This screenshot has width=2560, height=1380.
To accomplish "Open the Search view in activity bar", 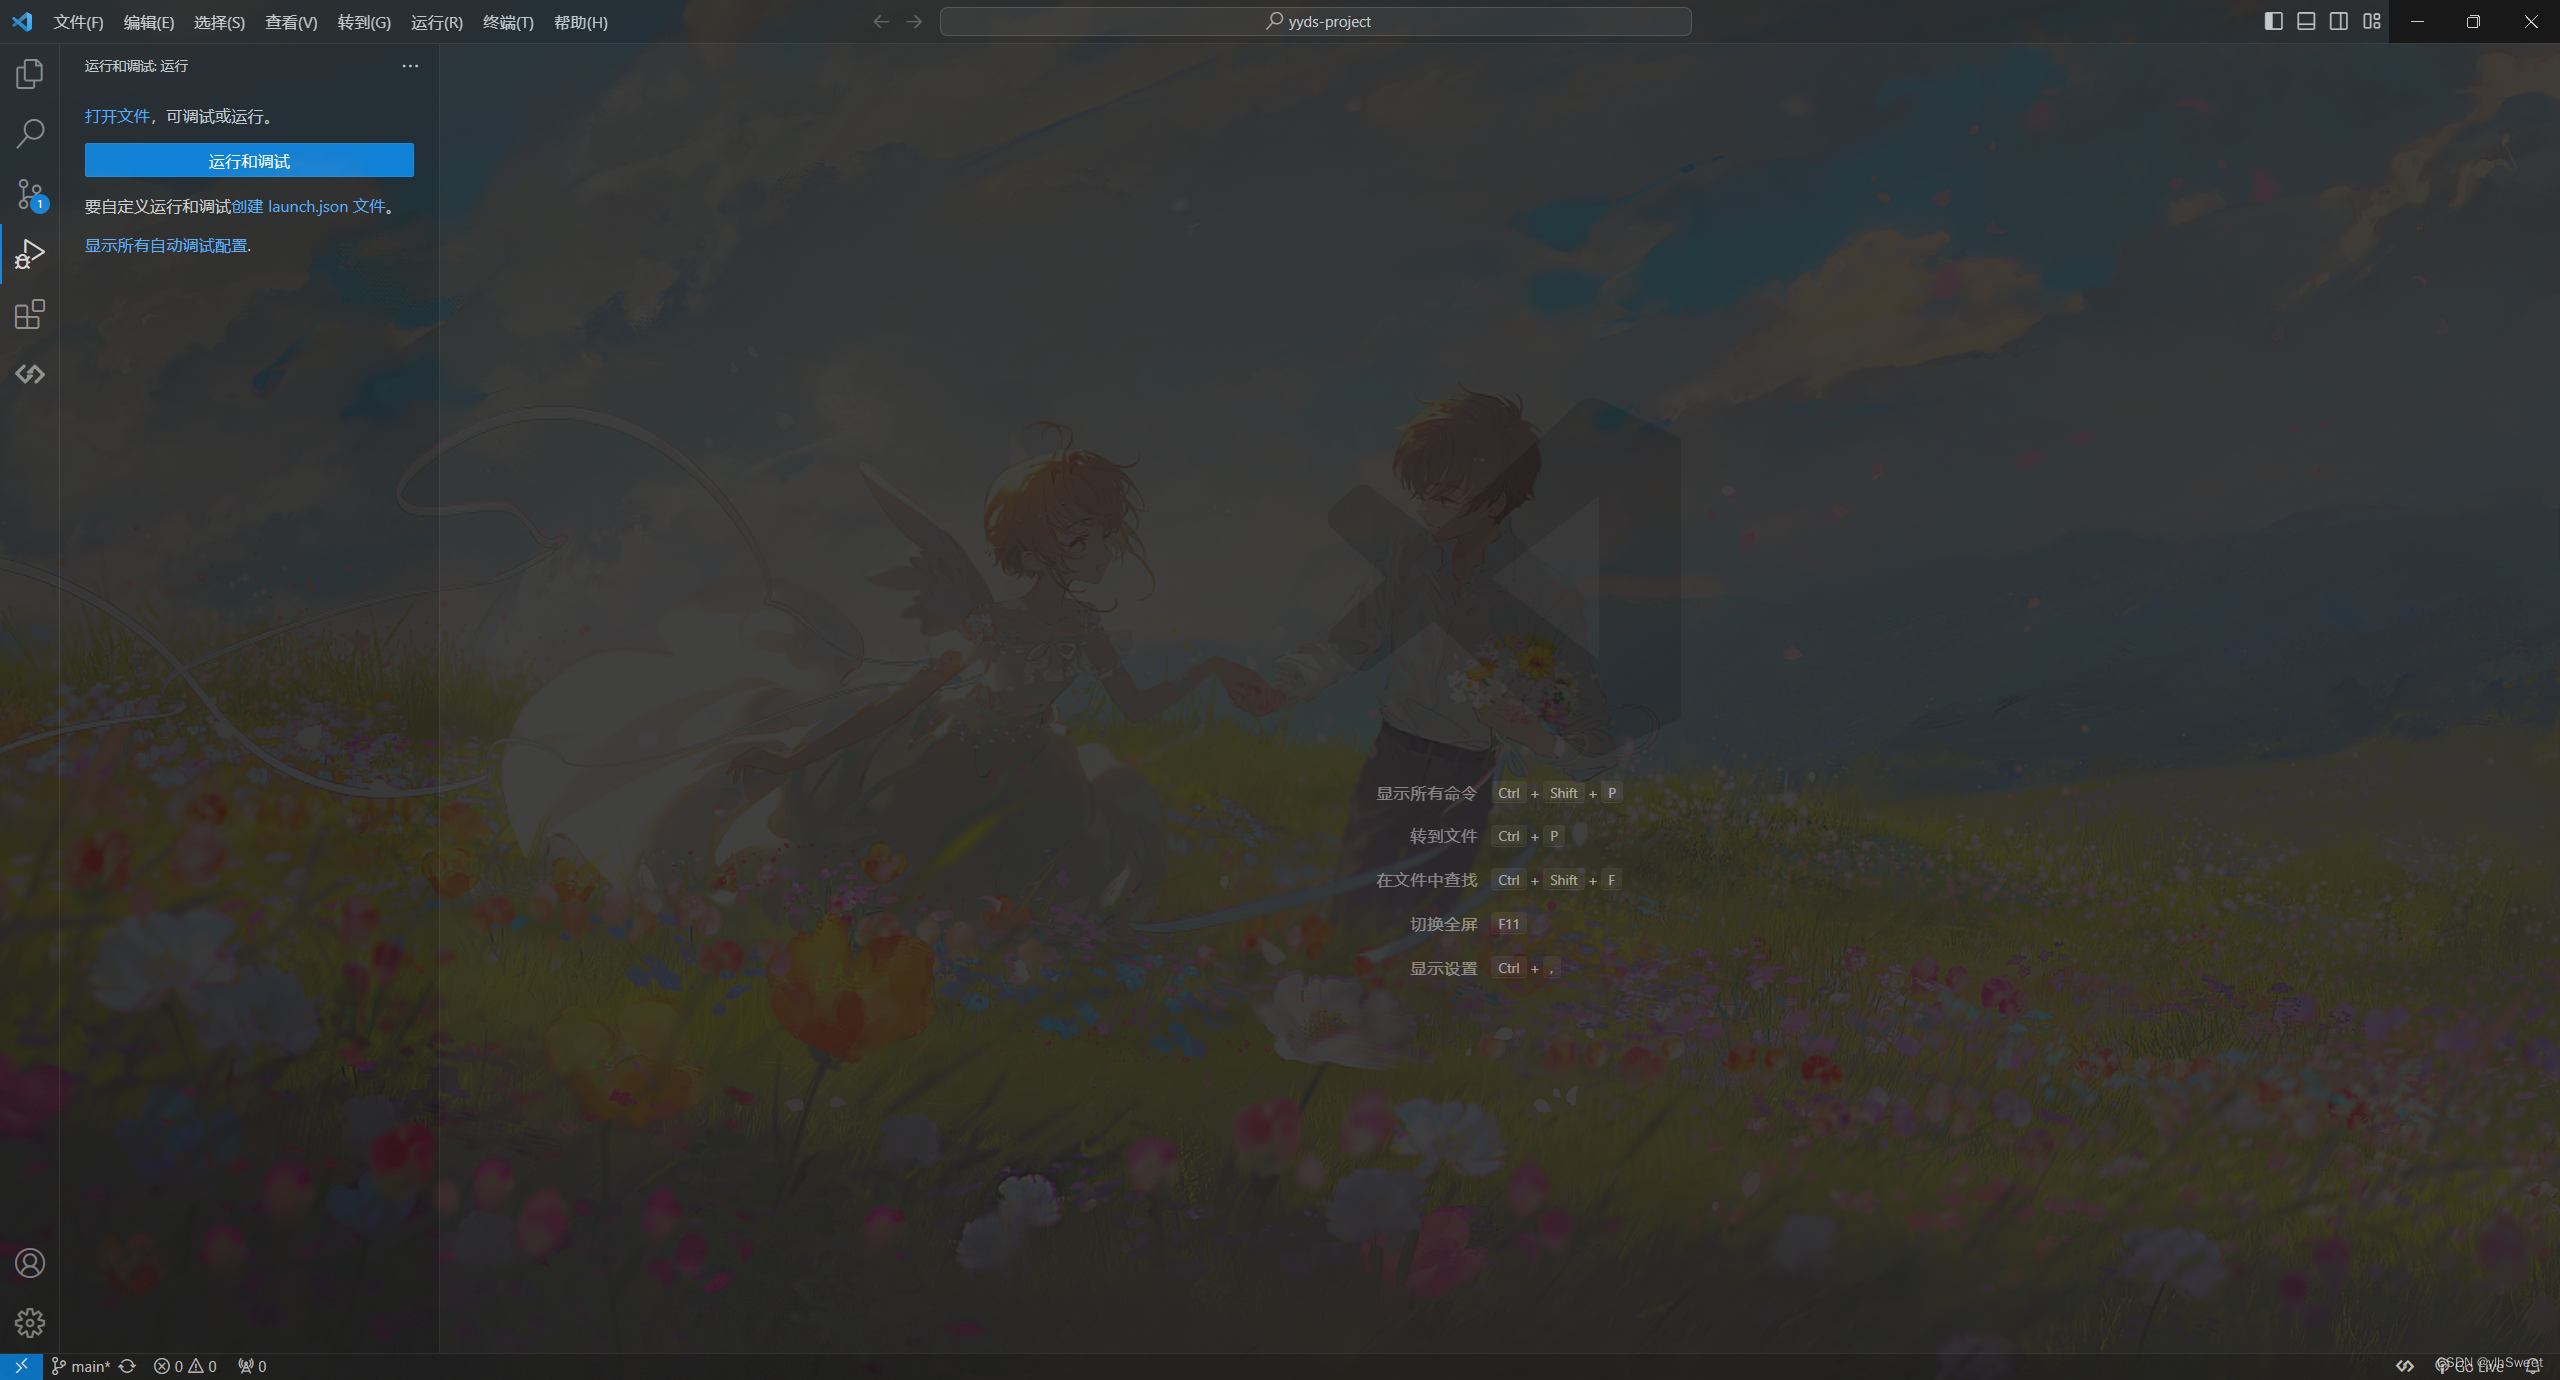I will 30,133.
